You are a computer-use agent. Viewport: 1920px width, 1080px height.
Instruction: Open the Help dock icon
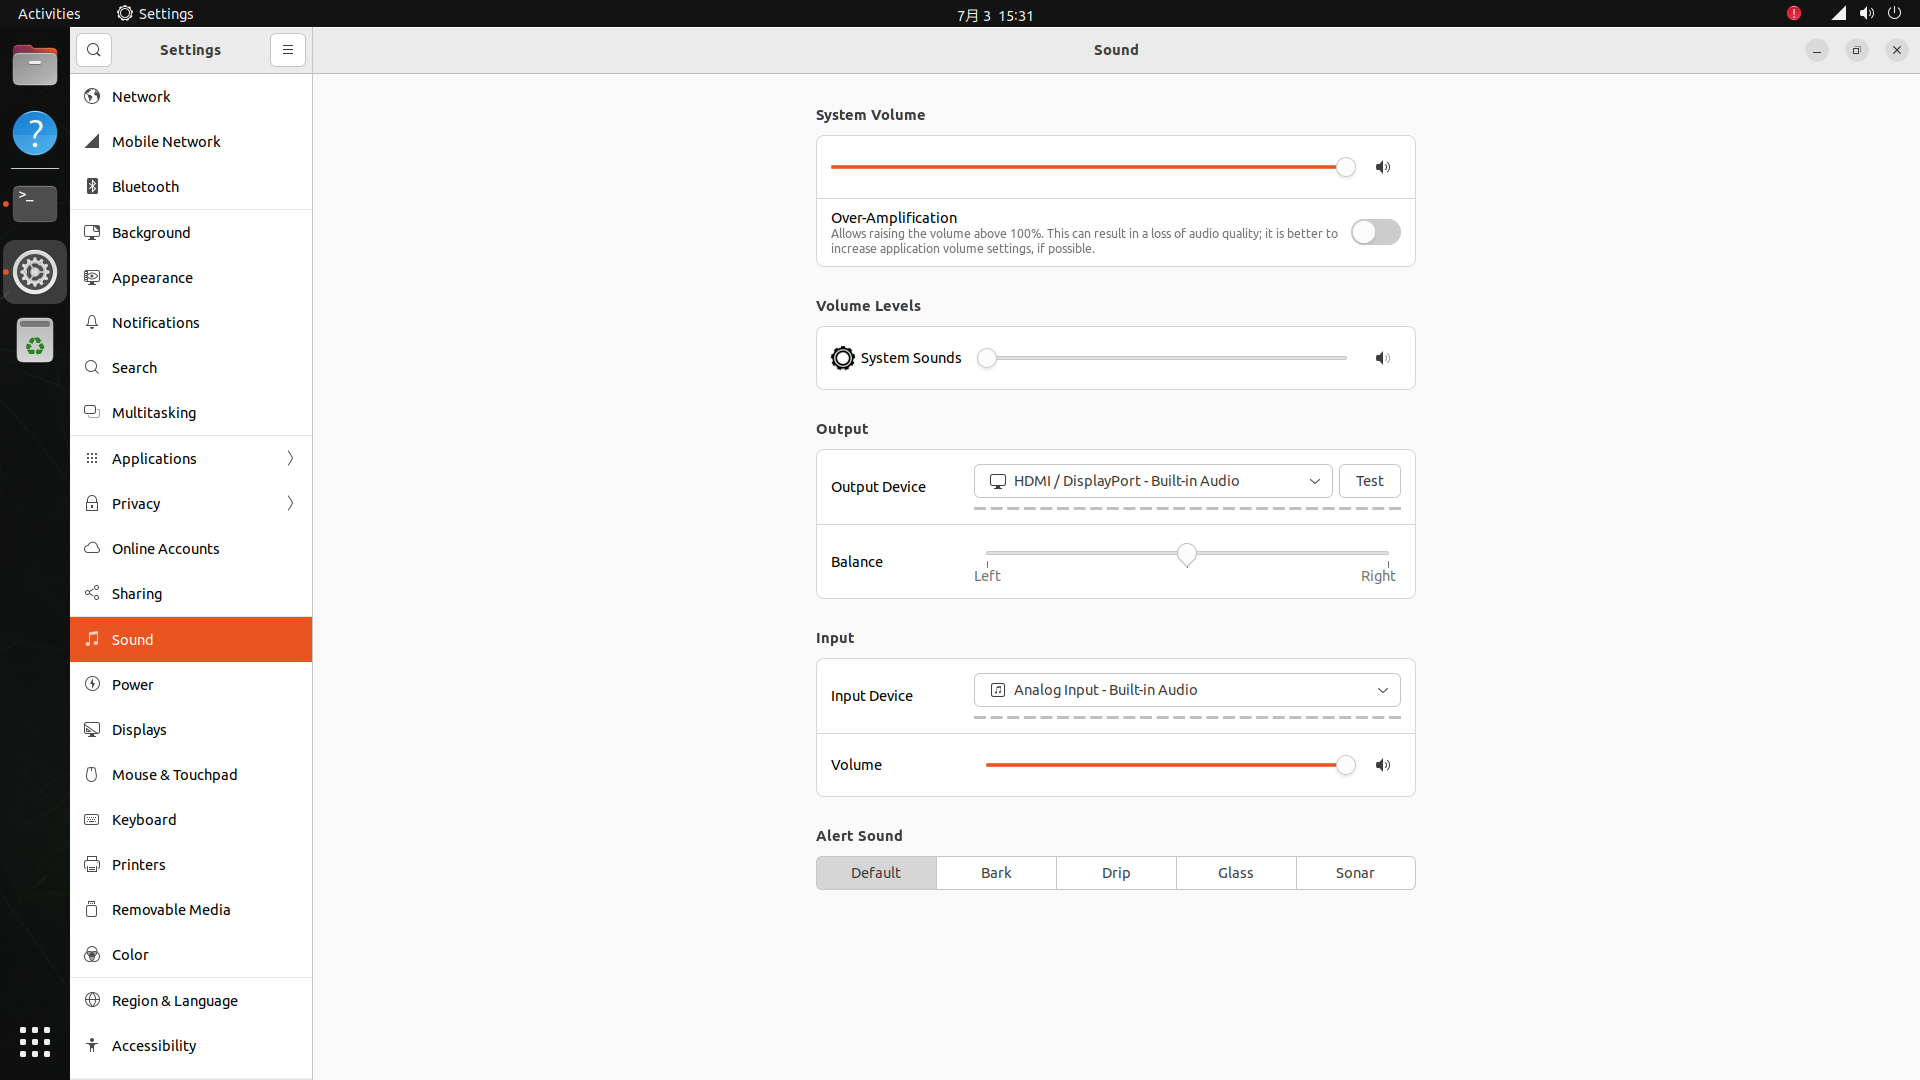(35, 133)
